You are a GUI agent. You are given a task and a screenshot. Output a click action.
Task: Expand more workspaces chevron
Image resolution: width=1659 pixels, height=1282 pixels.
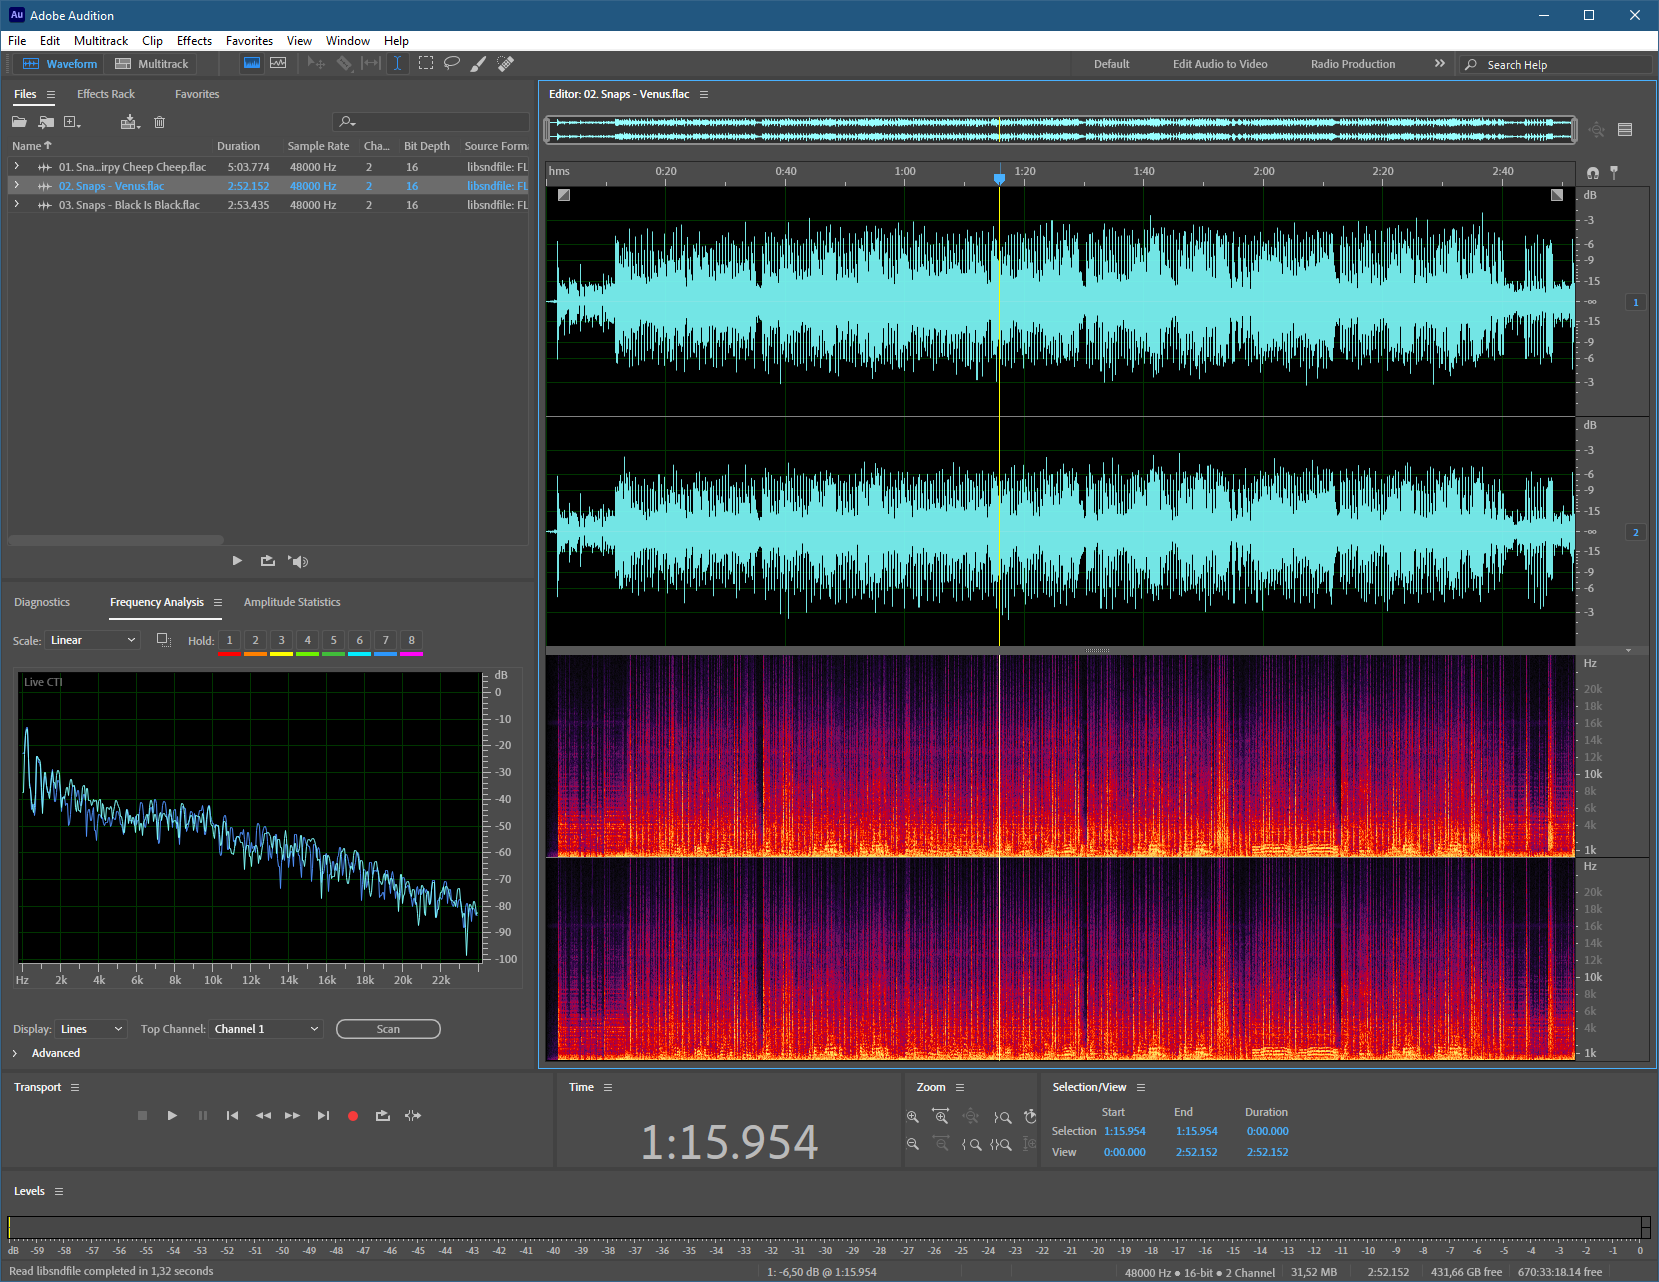click(1440, 63)
